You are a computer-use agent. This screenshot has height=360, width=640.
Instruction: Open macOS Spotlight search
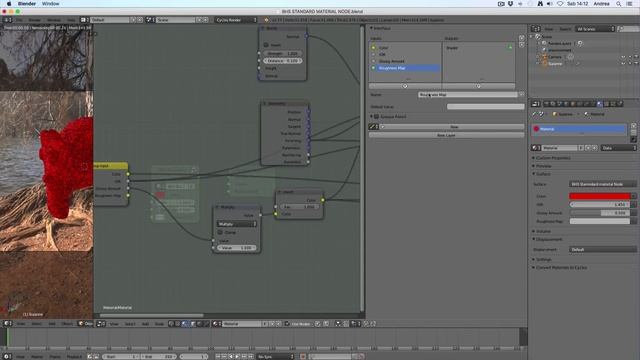619,4
